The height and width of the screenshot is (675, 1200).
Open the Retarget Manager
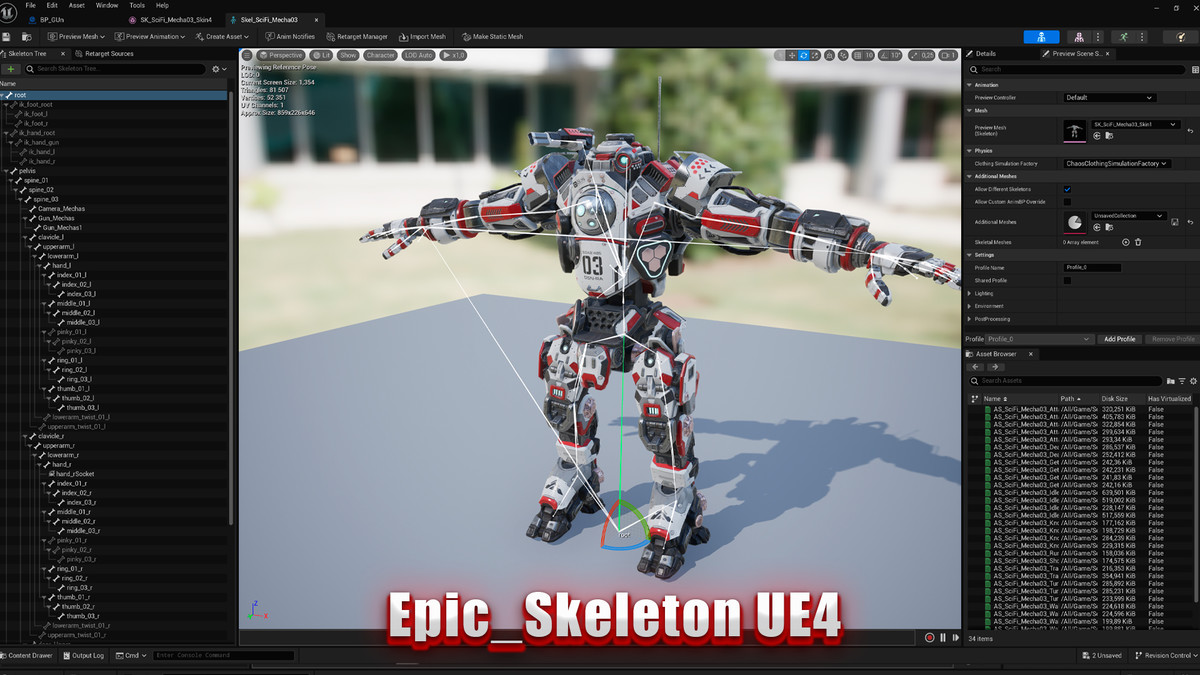tap(356, 36)
